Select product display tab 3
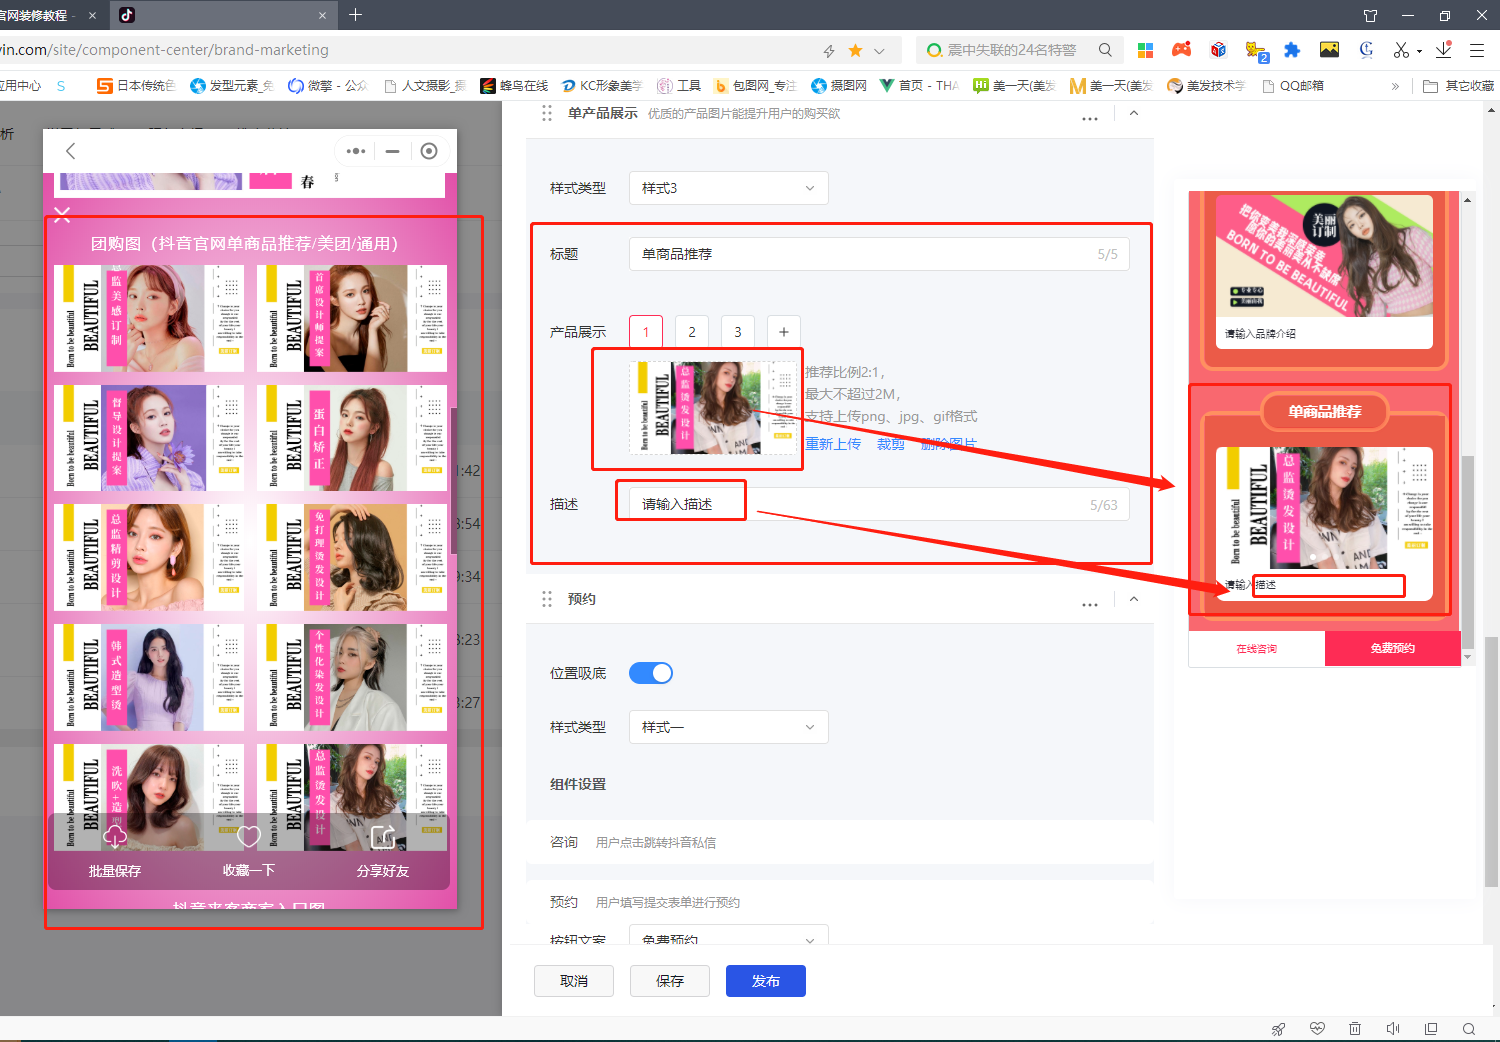Viewport: 1500px width, 1042px height. (x=738, y=332)
